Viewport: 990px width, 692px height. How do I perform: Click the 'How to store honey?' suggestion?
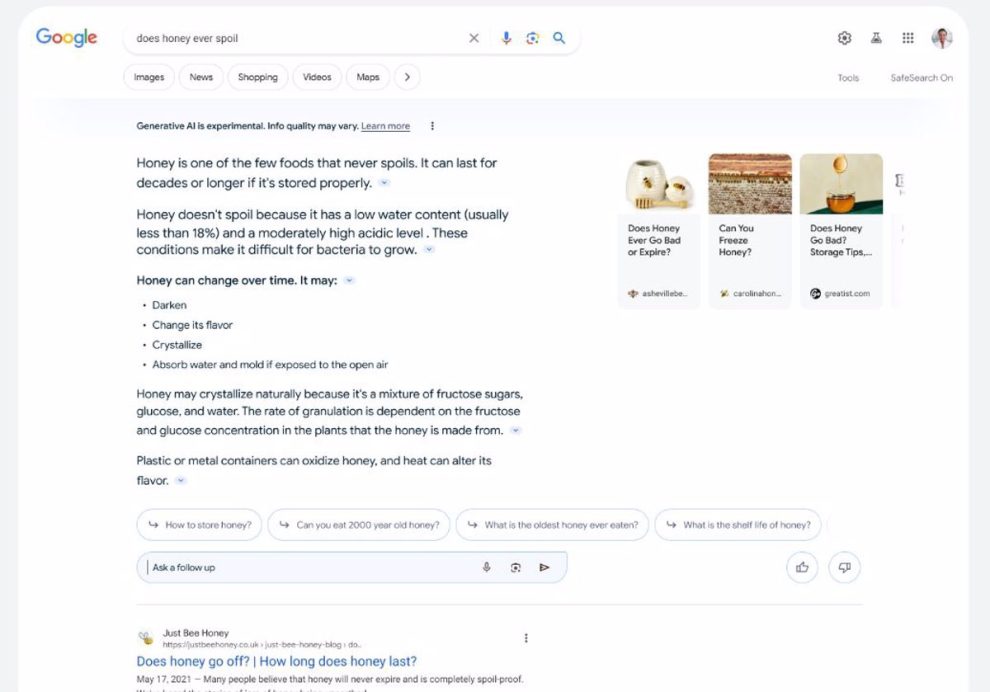click(199, 525)
